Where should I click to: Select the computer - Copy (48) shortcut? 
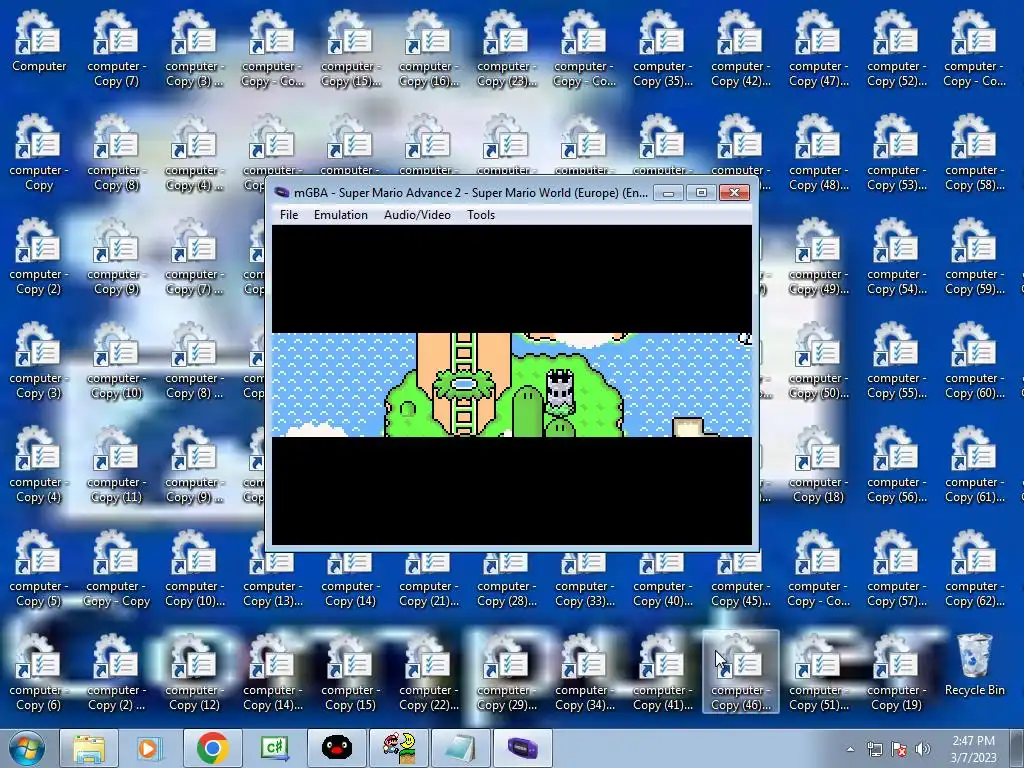click(x=818, y=152)
